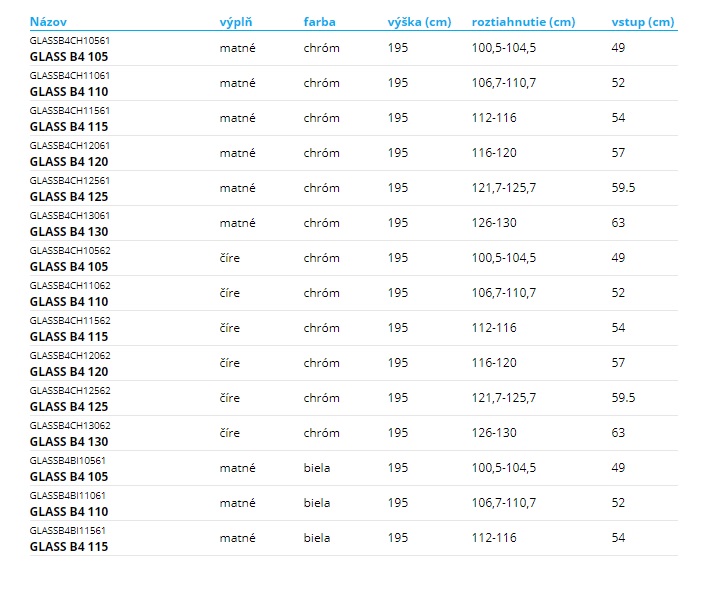Click entry value 54 in GLASSB4BI11561 row
The image size is (708, 591).
point(618,538)
